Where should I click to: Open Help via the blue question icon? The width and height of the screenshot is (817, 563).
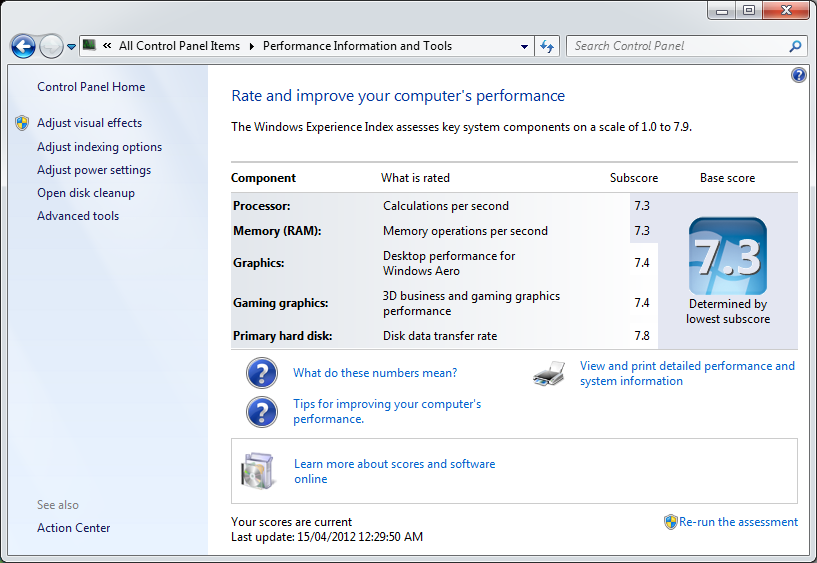(x=798, y=75)
